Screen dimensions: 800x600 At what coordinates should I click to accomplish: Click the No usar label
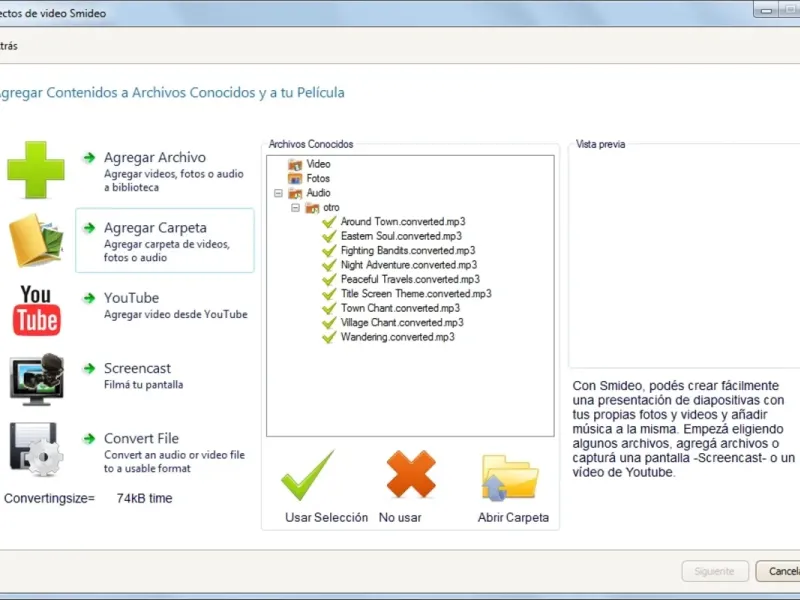tap(400, 518)
